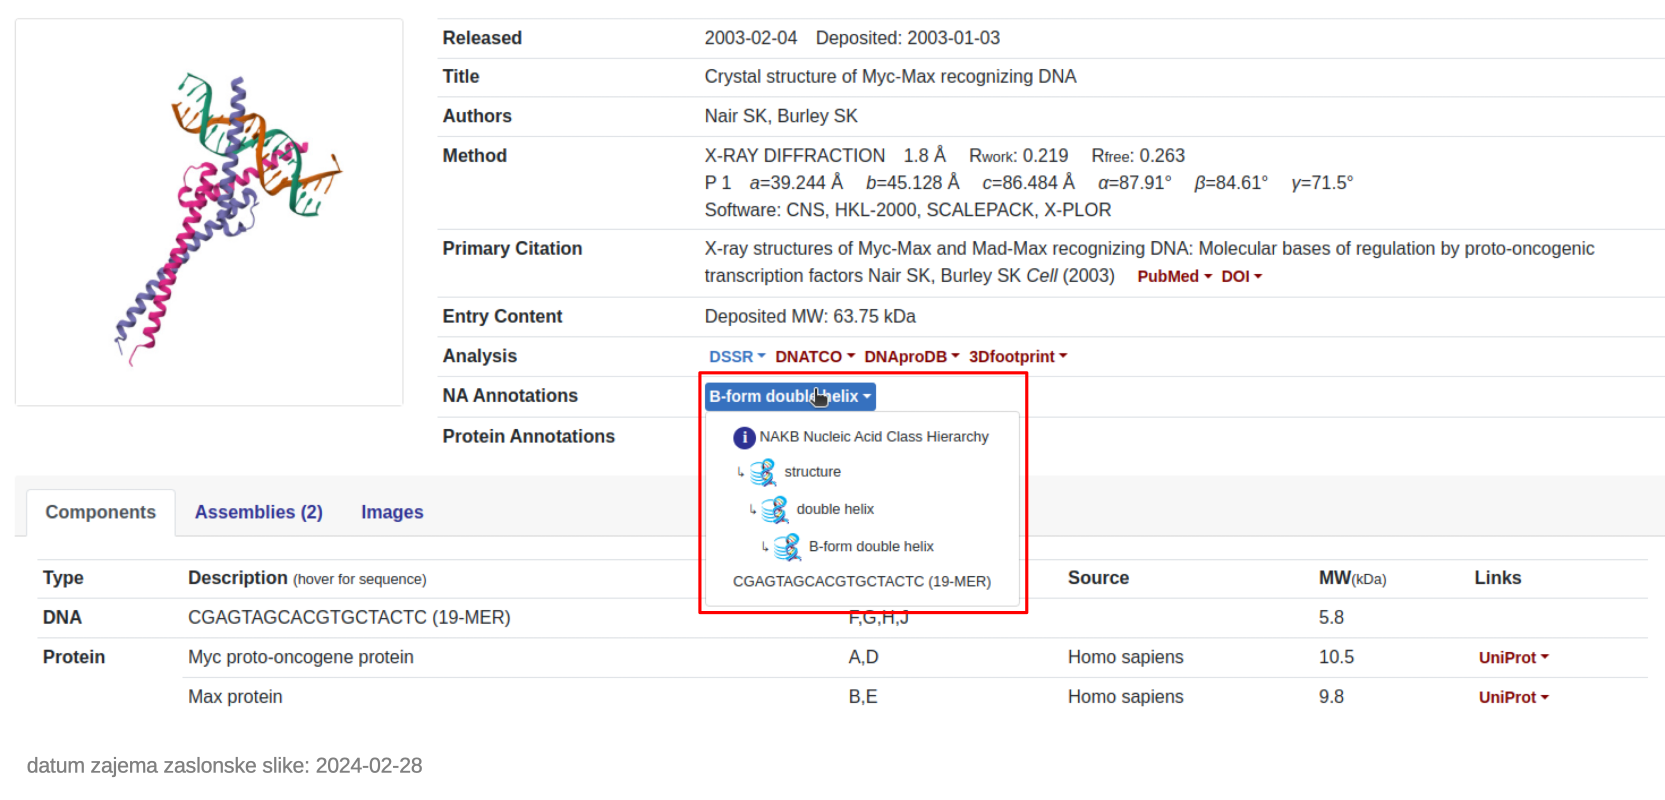Click the hierarchy icon next to 'structure'
This screenshot has width=1665, height=800.
[763, 472]
